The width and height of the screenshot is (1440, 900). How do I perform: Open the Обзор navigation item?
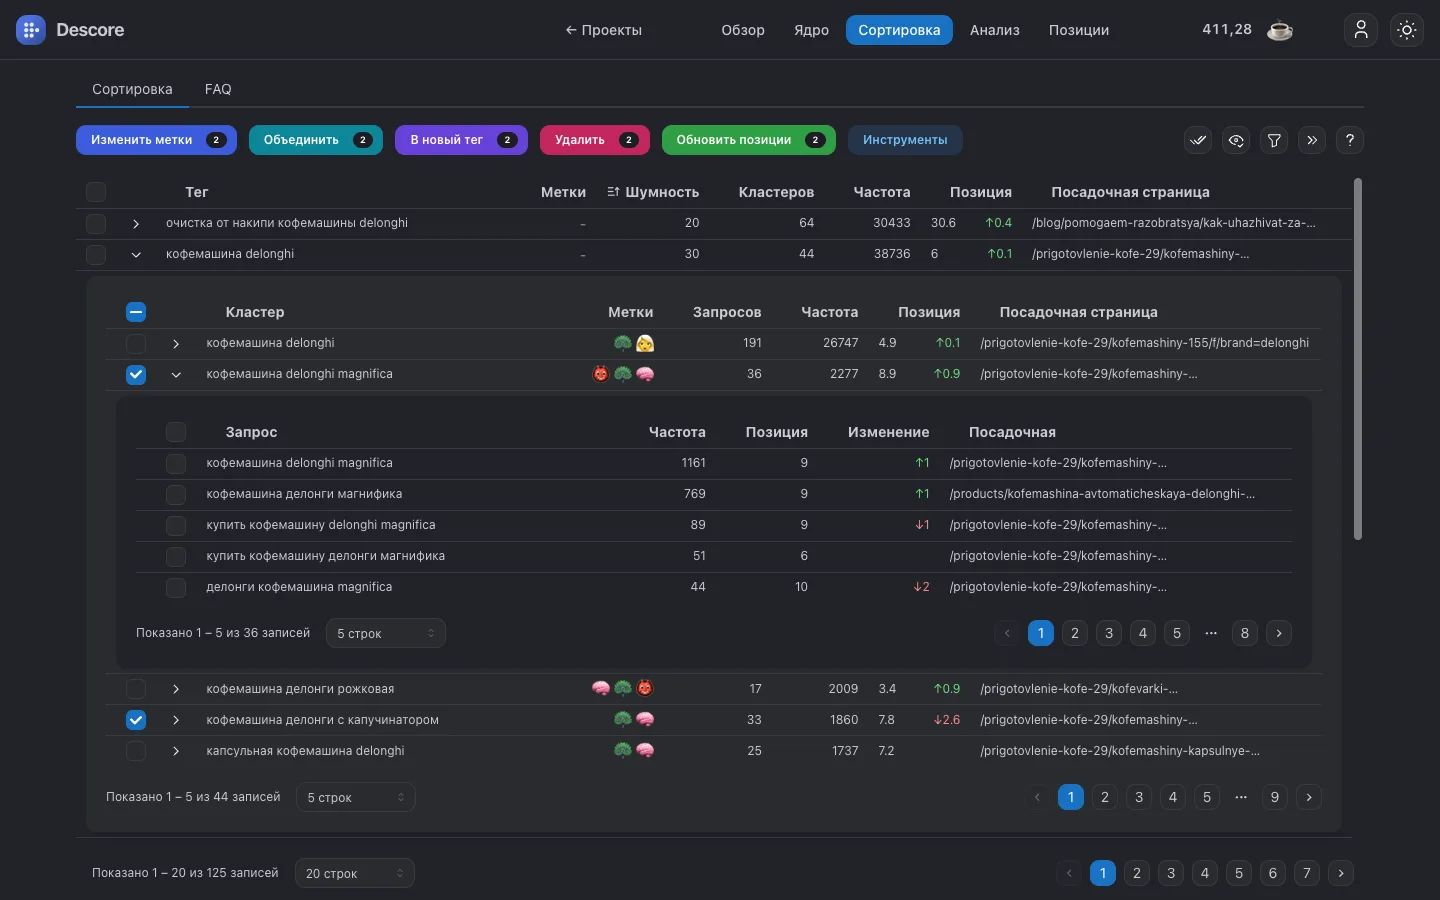coord(743,30)
